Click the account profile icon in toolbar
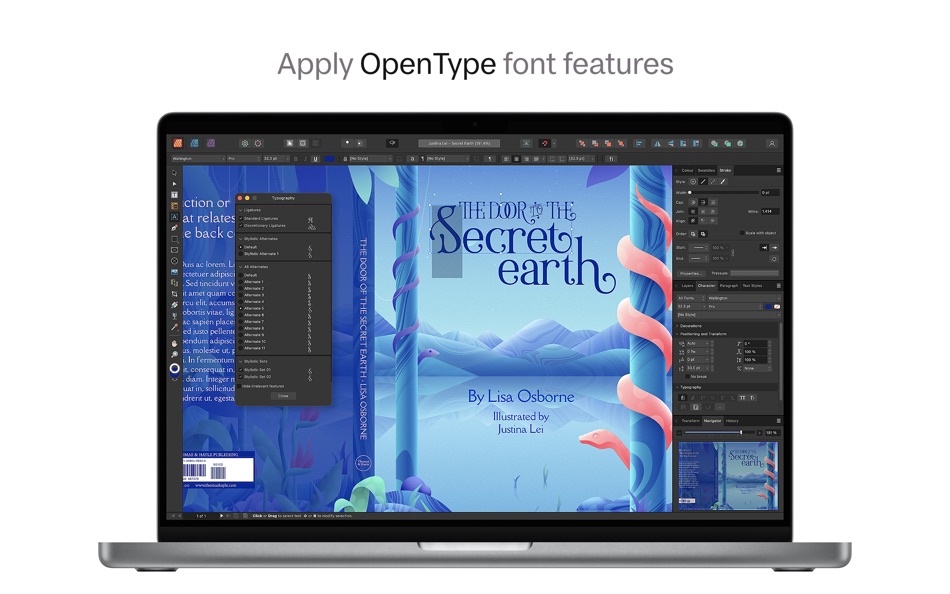 772,144
